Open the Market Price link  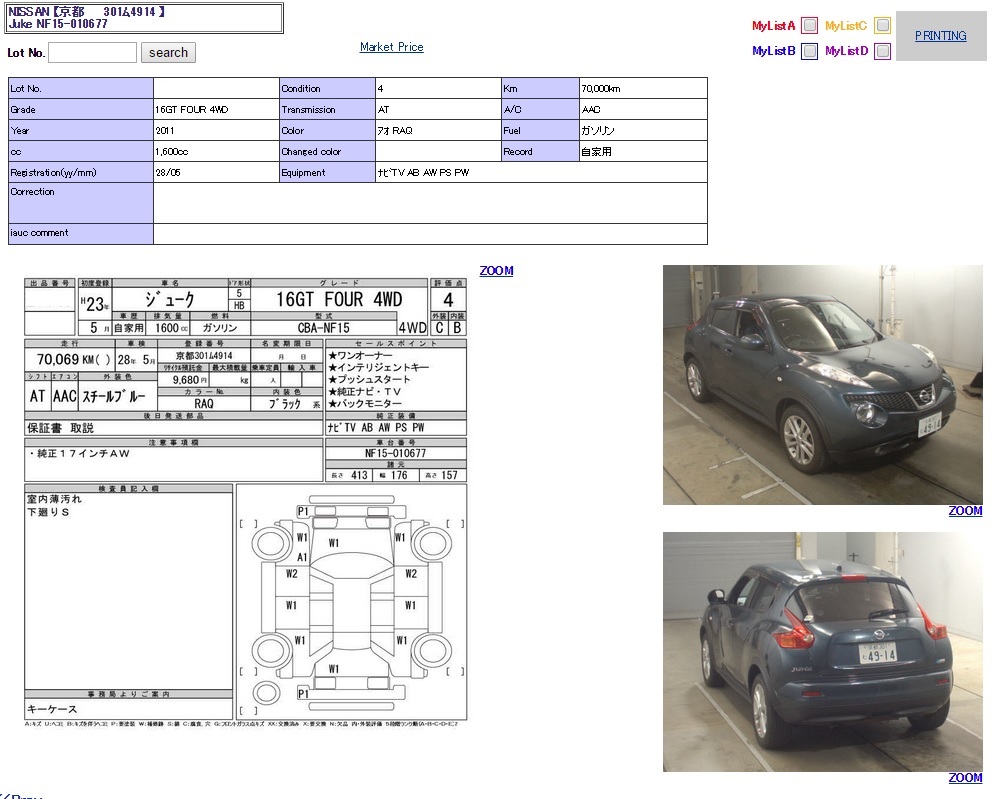pyautogui.click(x=391, y=47)
